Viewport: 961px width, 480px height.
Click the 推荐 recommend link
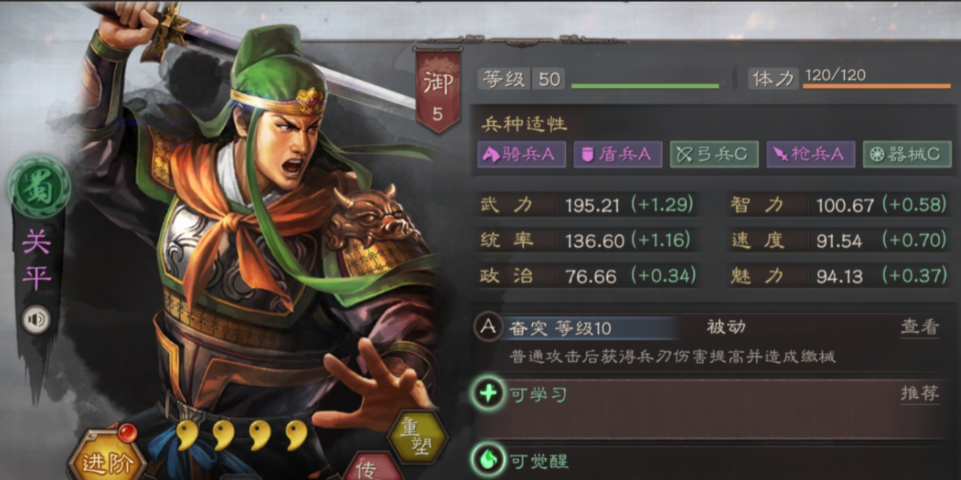pyautogui.click(x=919, y=394)
